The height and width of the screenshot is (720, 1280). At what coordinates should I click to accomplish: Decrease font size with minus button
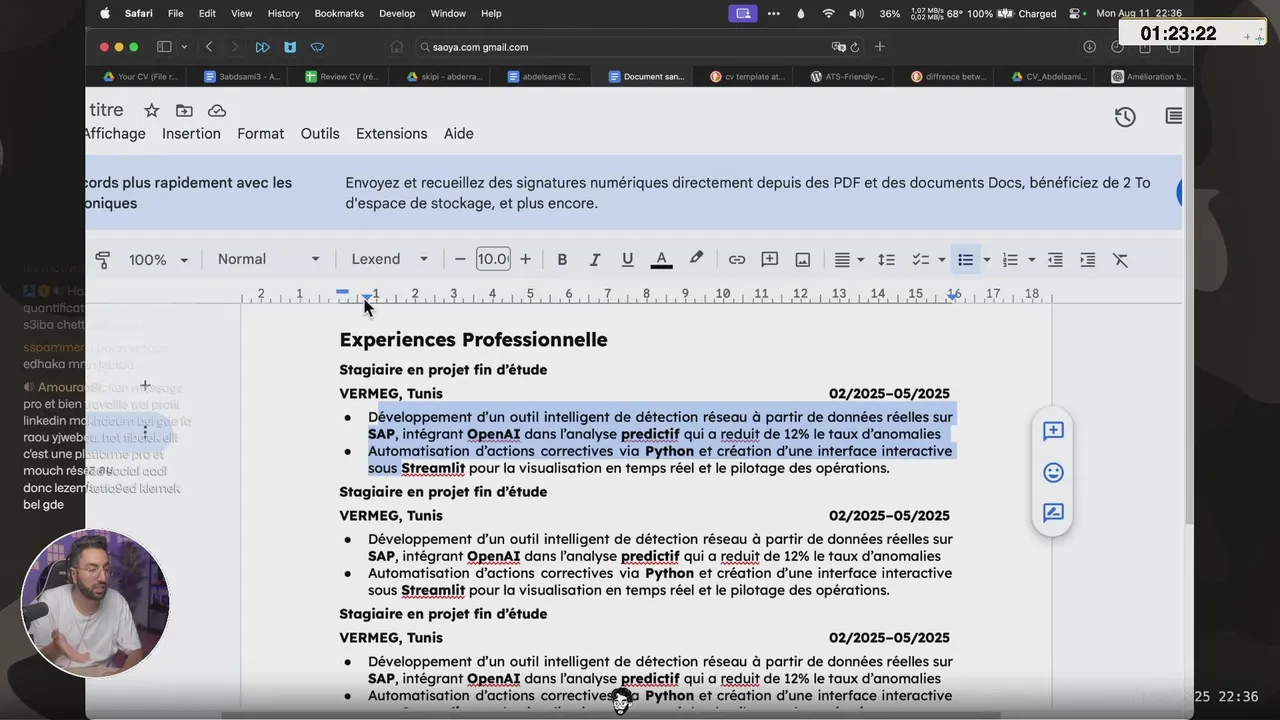[460, 259]
